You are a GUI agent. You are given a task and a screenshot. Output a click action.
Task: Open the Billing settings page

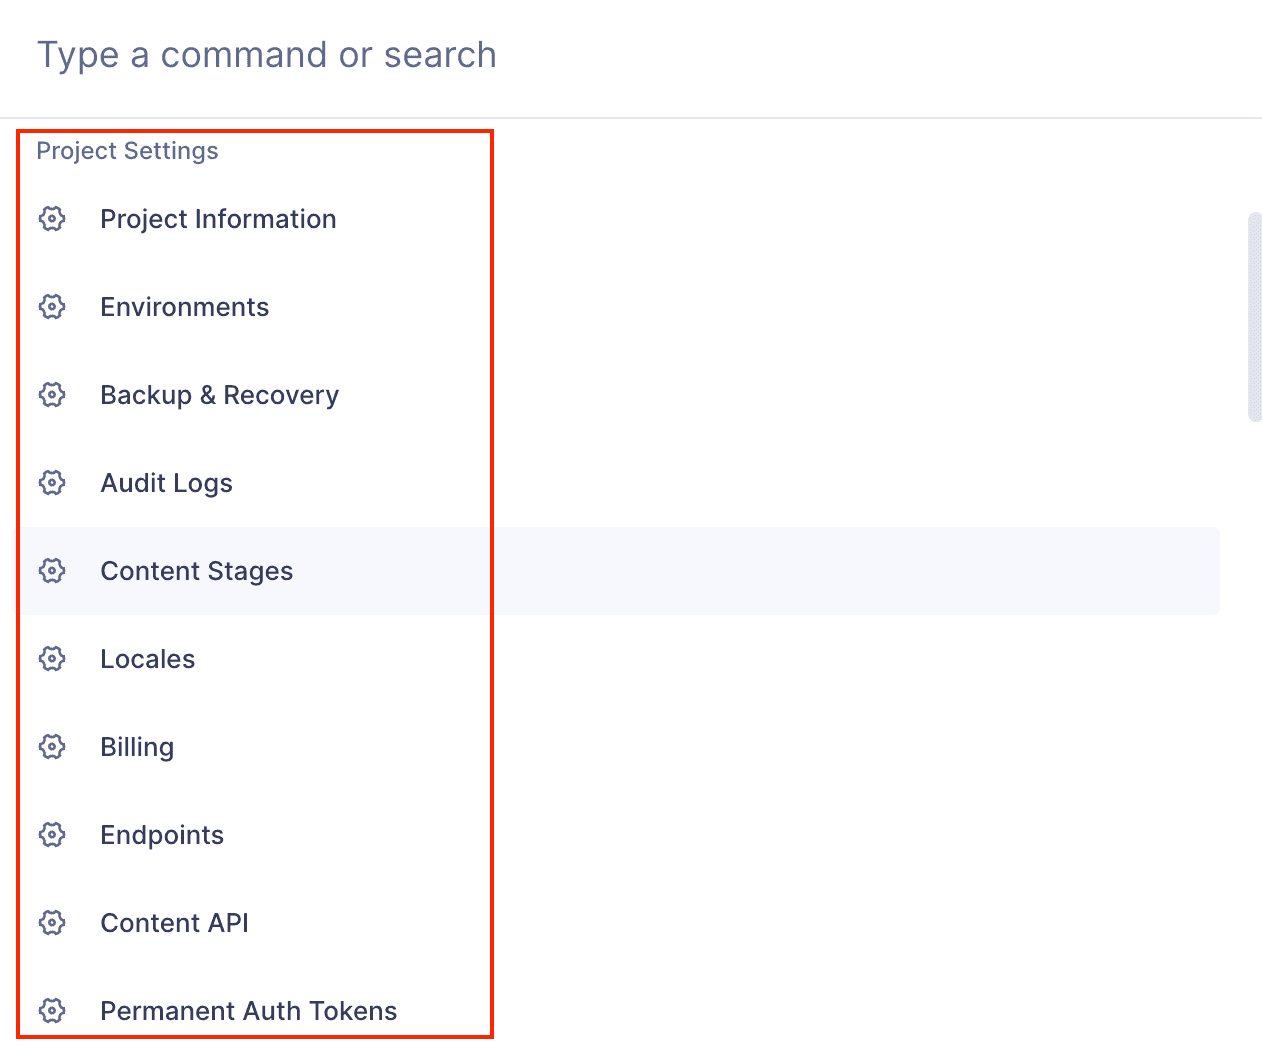click(137, 747)
